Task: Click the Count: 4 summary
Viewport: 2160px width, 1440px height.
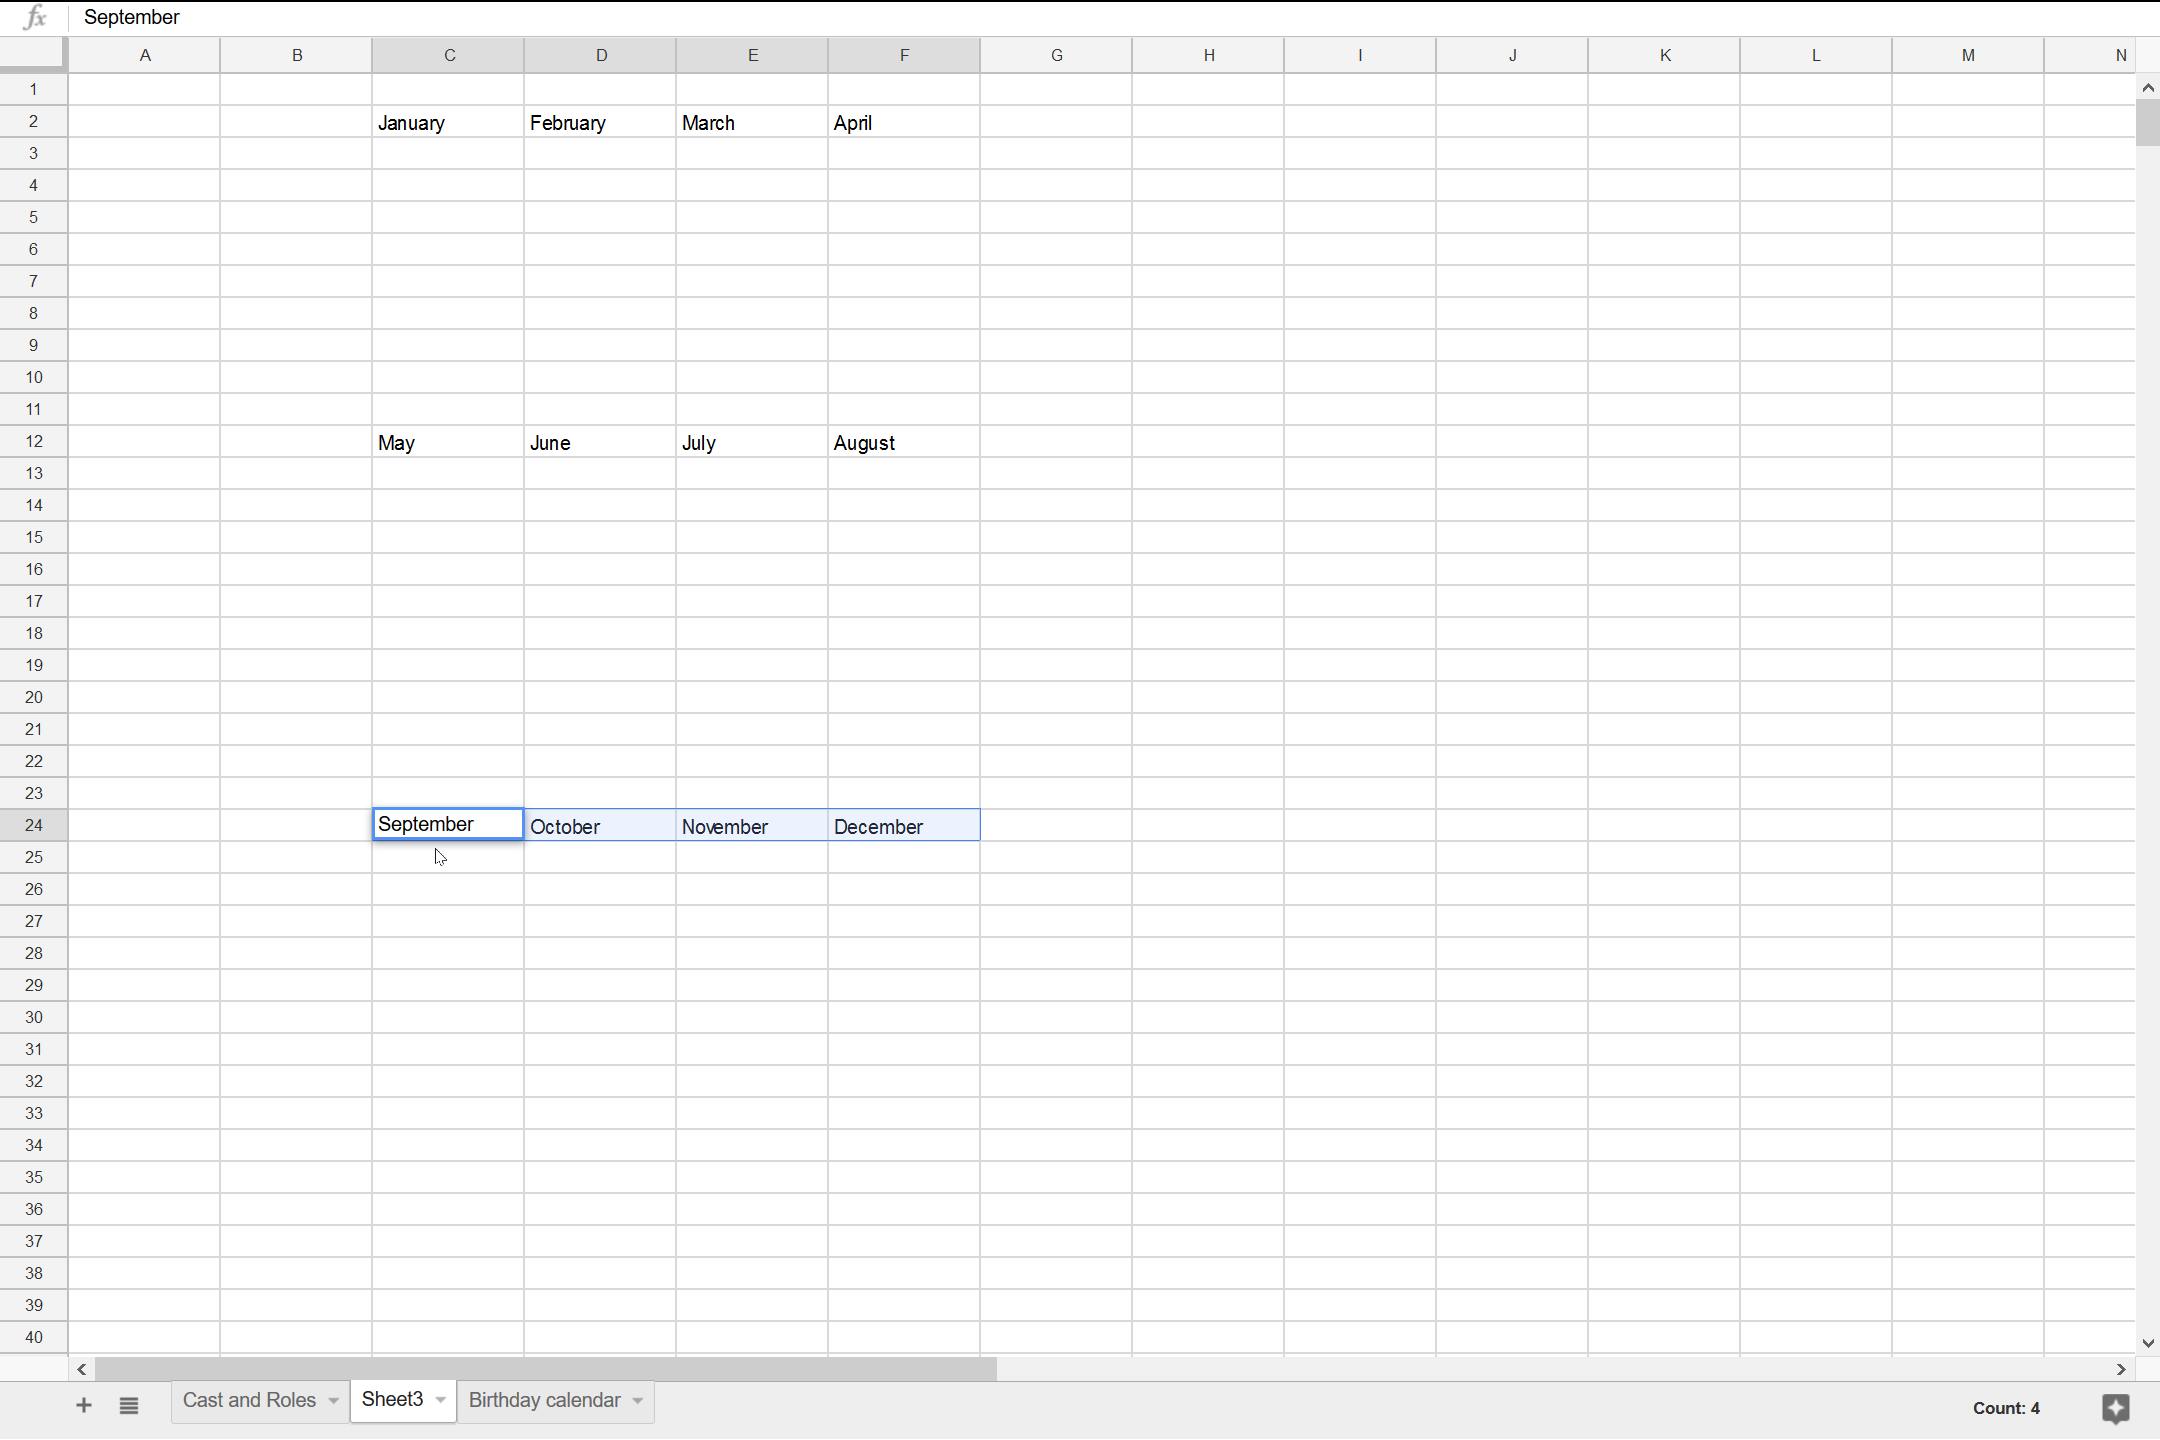Action: pyautogui.click(x=2006, y=1407)
